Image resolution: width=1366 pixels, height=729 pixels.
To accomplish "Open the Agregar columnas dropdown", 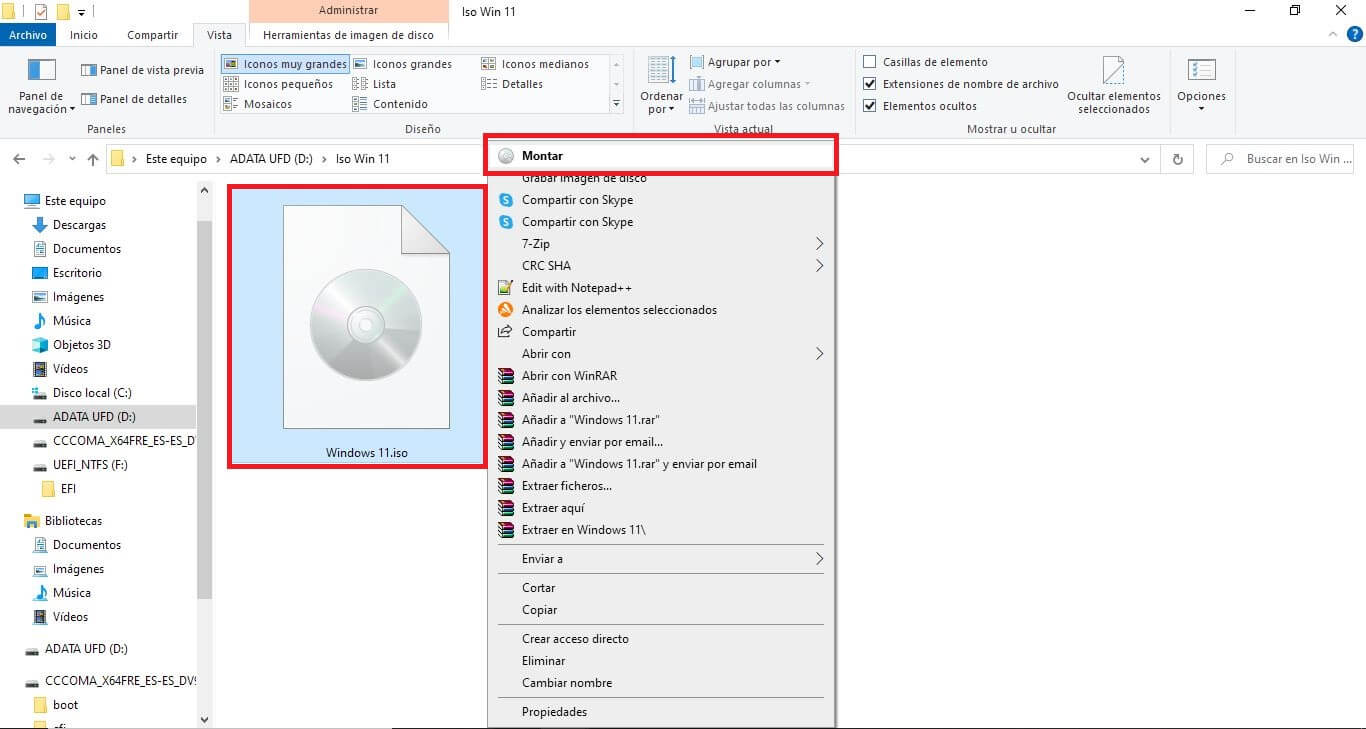I will point(750,84).
